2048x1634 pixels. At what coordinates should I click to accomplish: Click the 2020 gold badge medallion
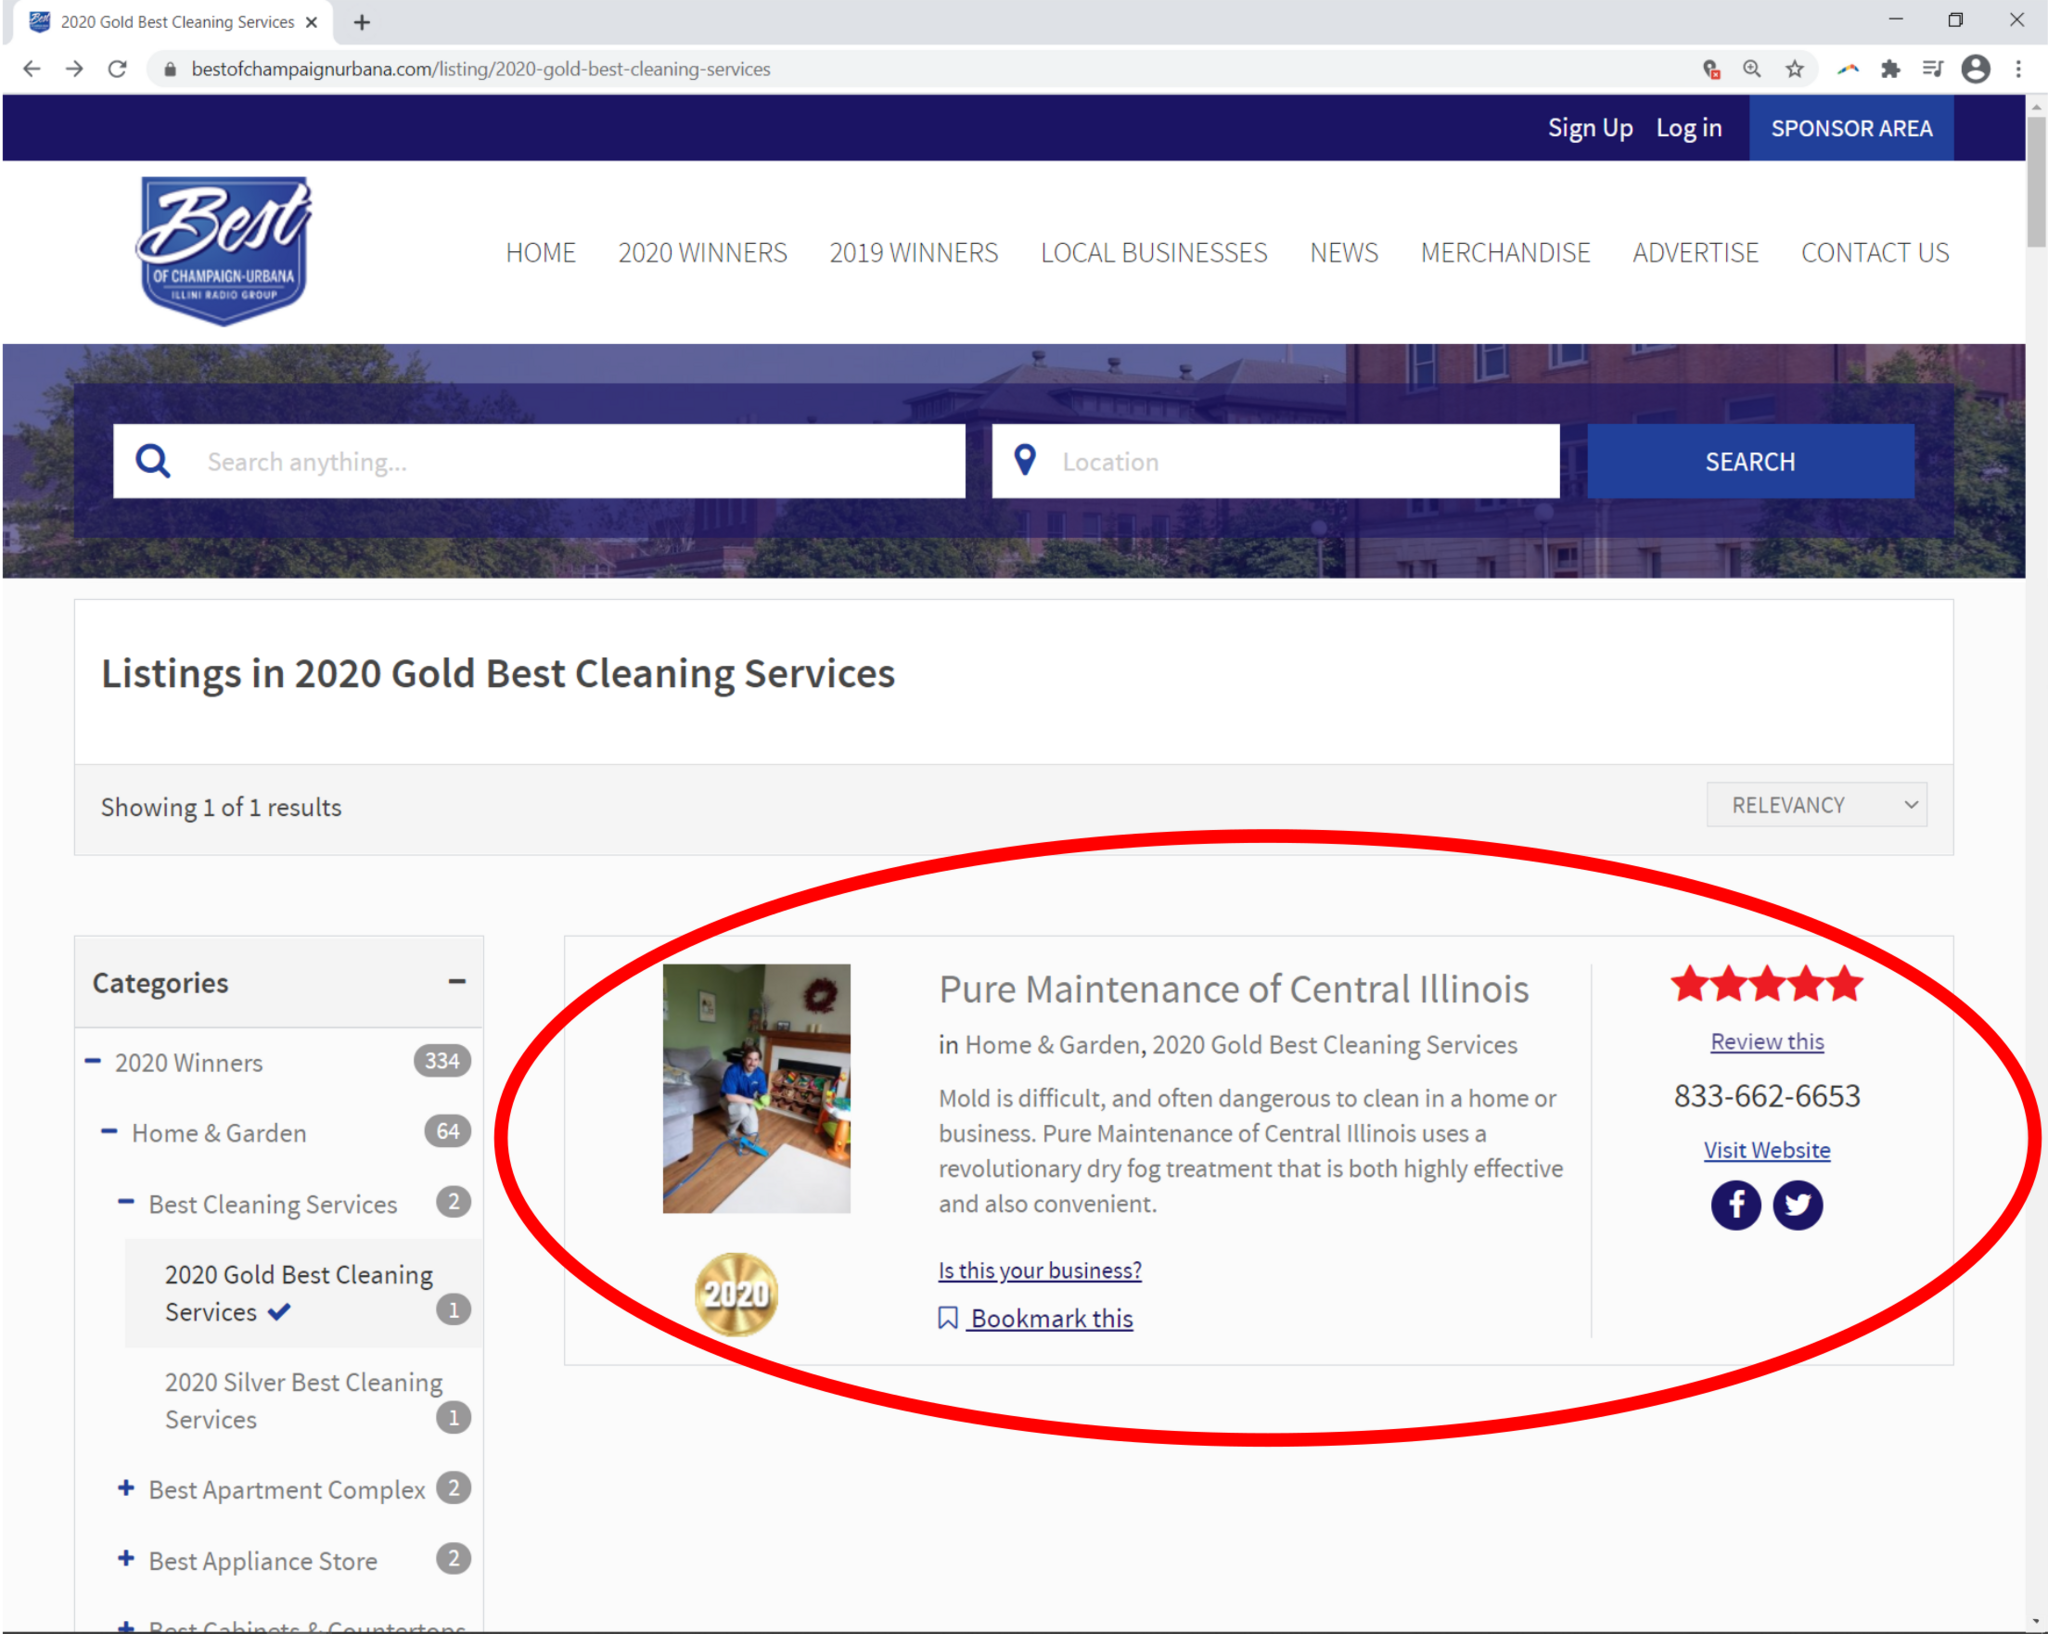pos(737,1295)
